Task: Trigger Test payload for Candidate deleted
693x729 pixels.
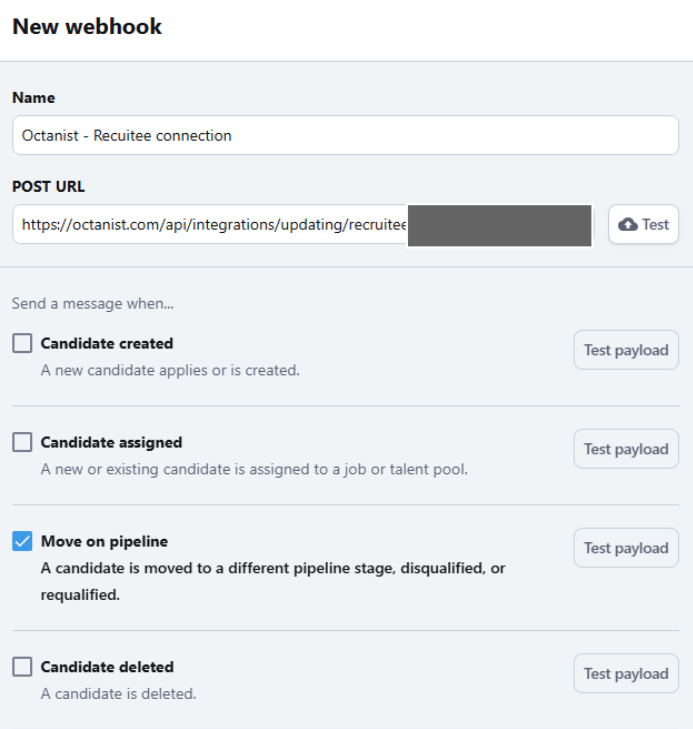Action: point(626,674)
